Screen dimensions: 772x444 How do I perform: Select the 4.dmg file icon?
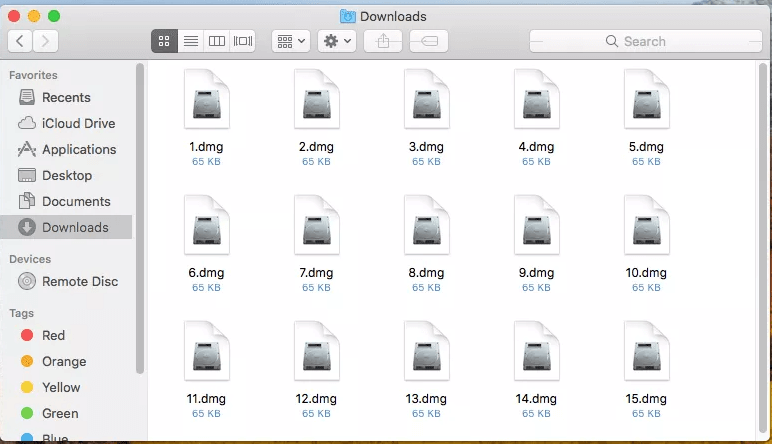pos(537,99)
